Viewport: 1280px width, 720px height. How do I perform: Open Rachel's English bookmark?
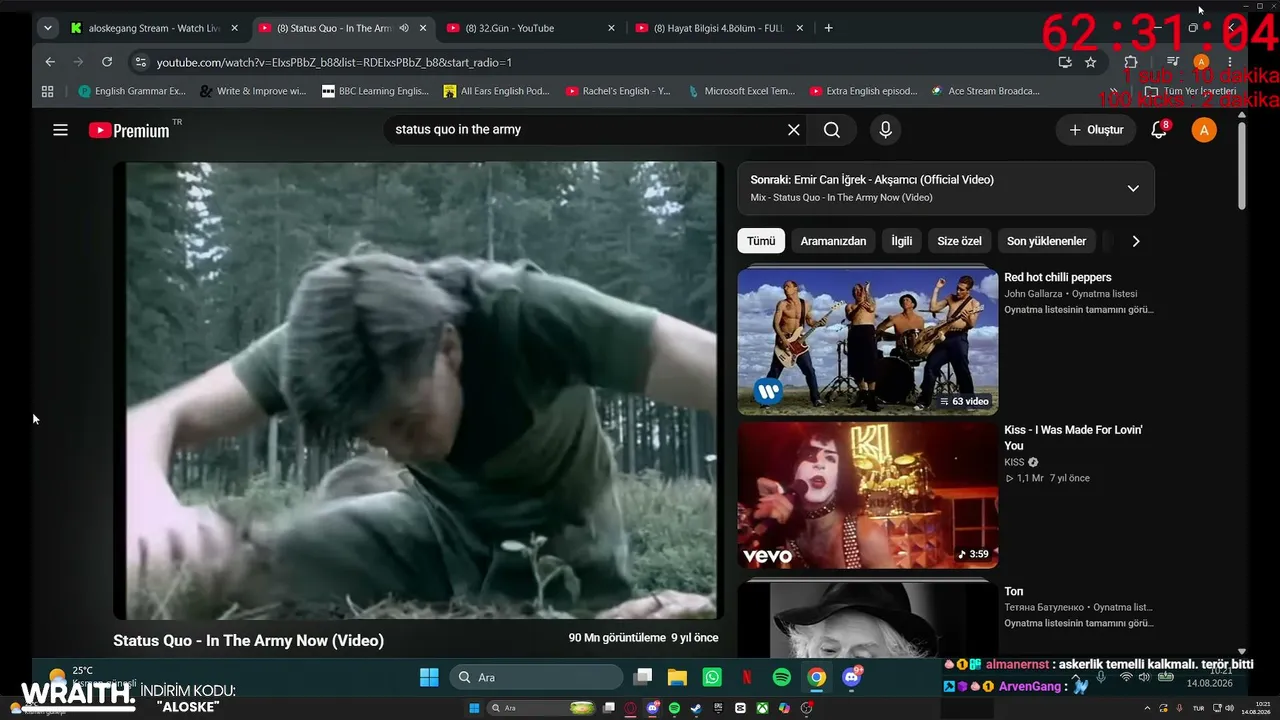[x=618, y=91]
